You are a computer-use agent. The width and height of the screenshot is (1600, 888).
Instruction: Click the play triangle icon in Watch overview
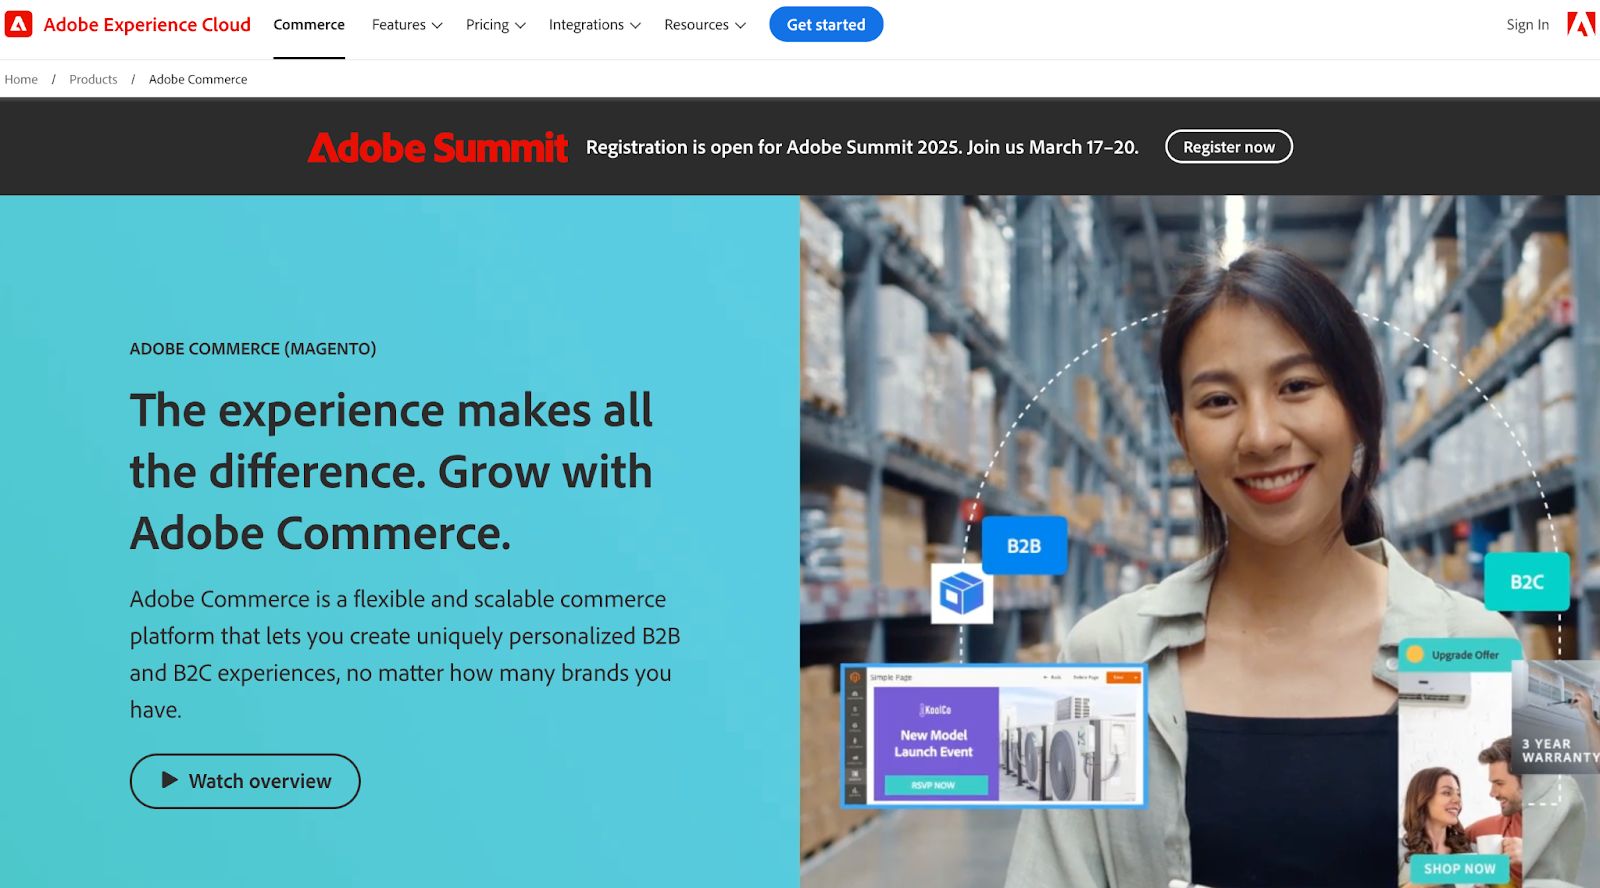[170, 780]
